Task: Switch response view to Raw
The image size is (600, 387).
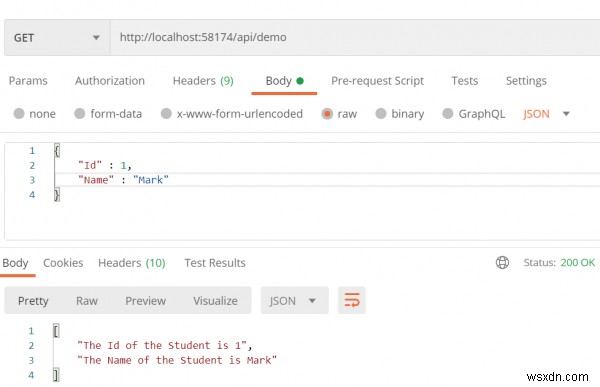Action: tap(87, 301)
